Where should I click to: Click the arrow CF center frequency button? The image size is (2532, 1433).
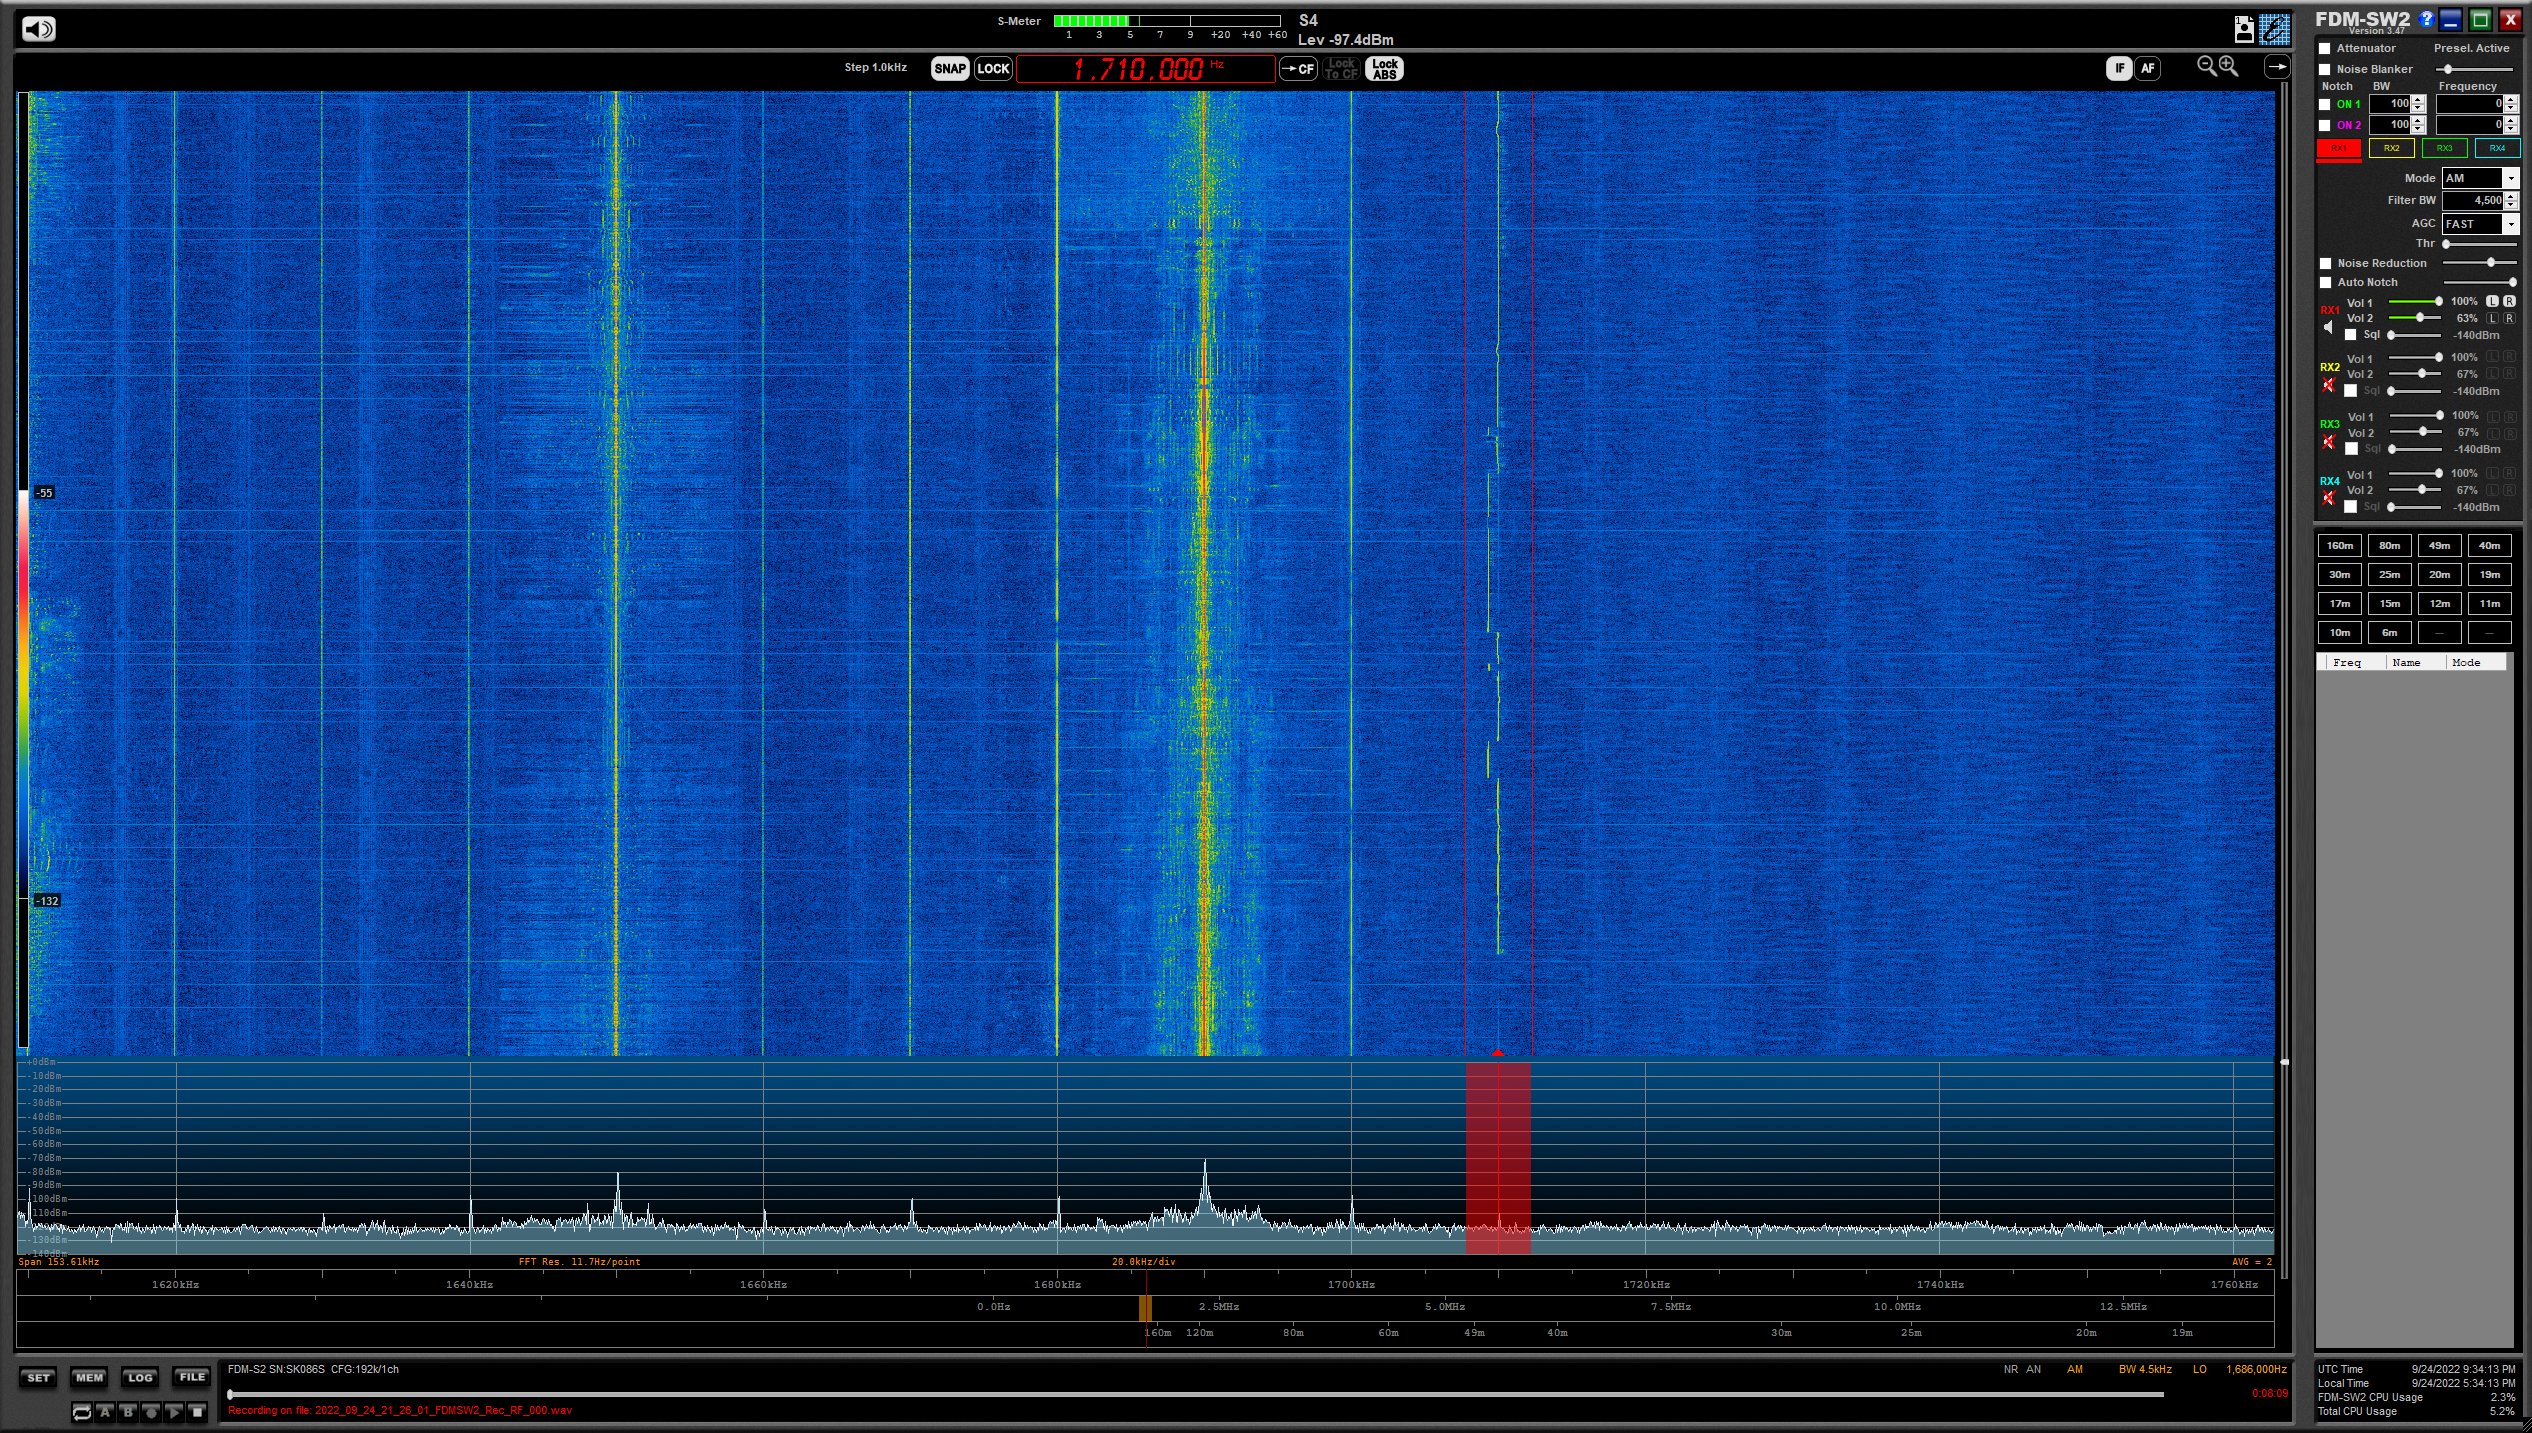1298,69
